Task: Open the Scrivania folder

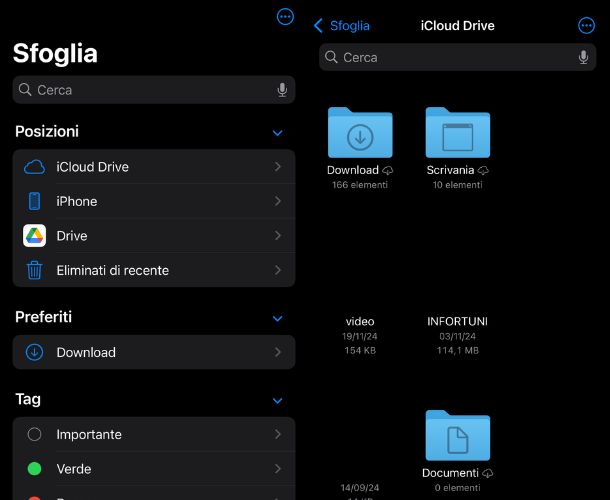Action: (458, 133)
